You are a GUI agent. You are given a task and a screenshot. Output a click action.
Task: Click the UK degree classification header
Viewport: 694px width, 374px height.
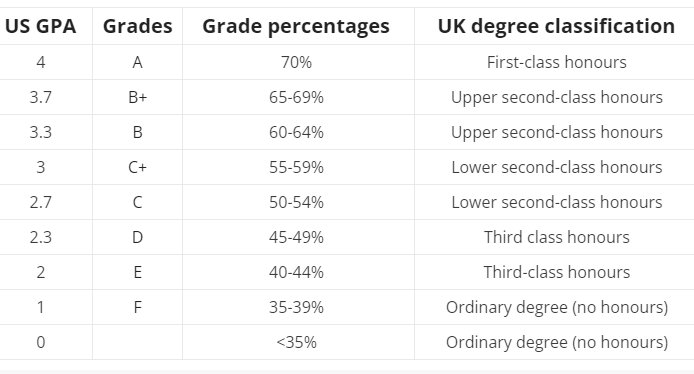[x=556, y=26]
